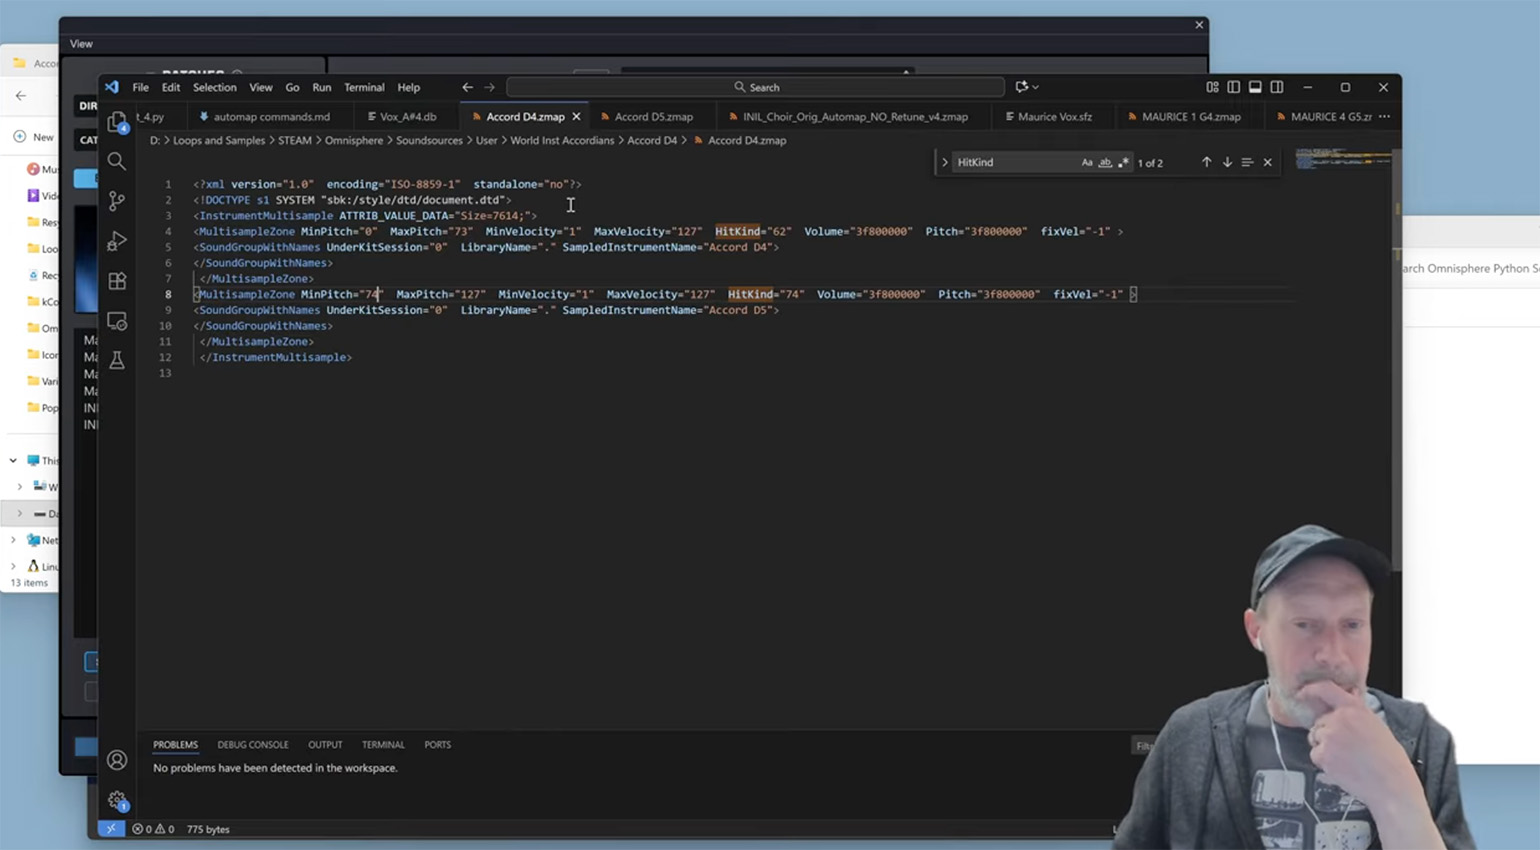Open the Search view in activity bar
This screenshot has width=1540, height=850.
point(117,161)
